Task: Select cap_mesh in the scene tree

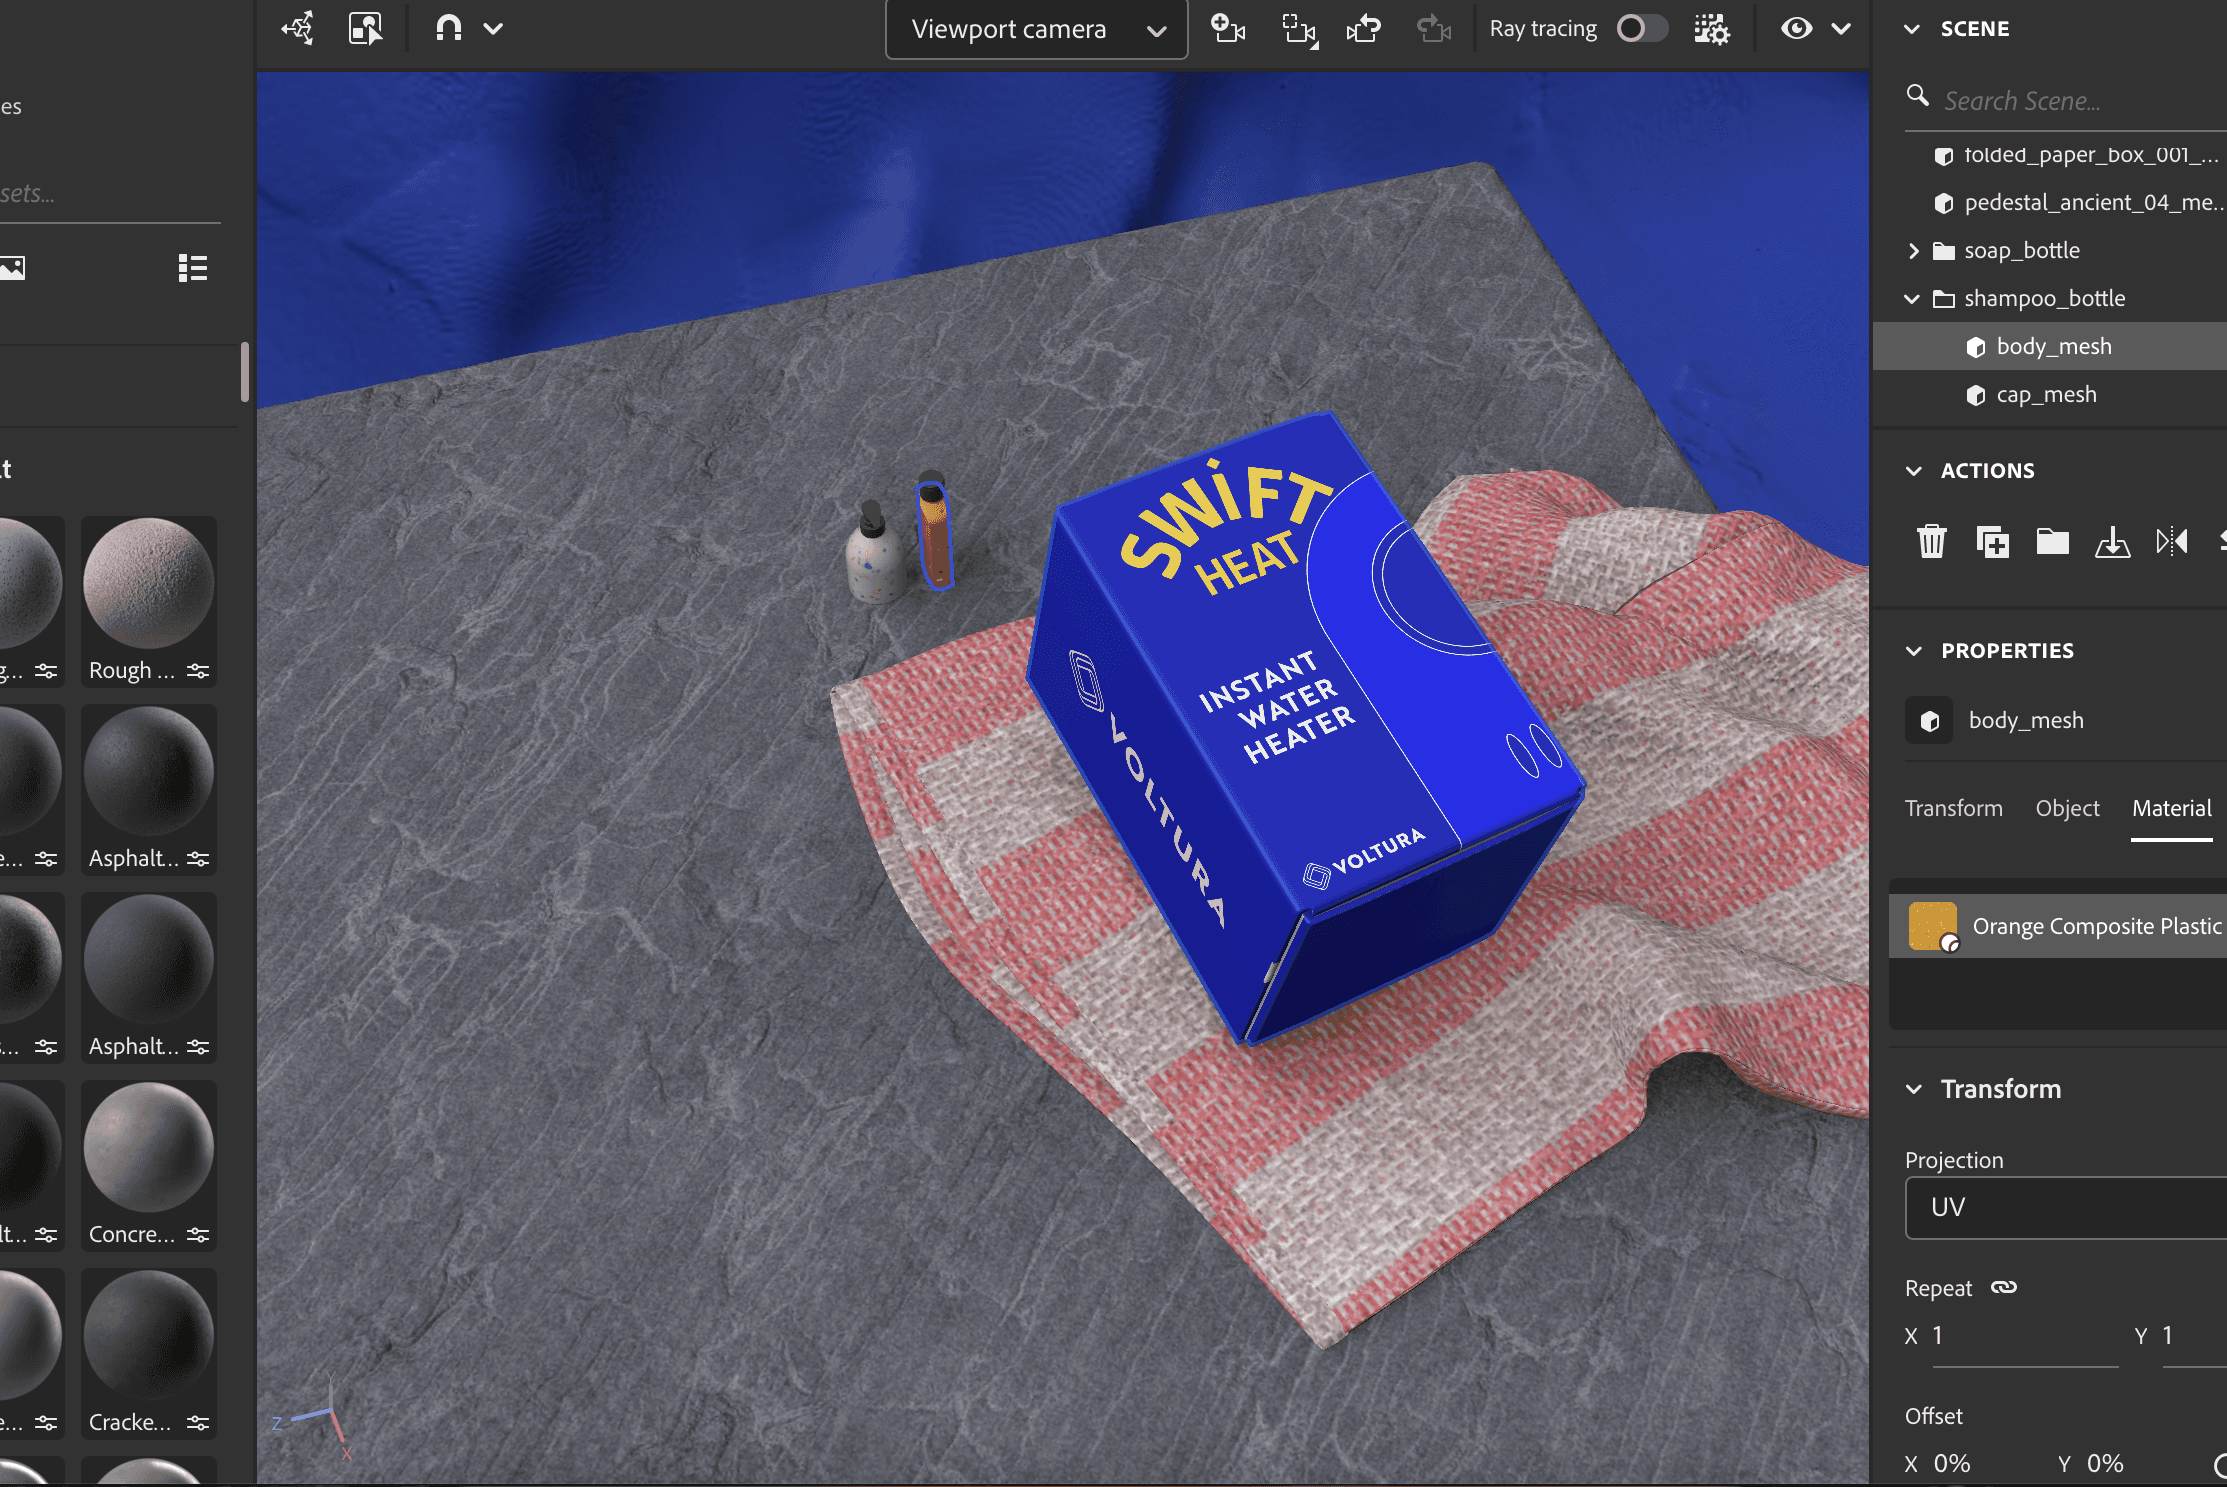Action: (2046, 395)
